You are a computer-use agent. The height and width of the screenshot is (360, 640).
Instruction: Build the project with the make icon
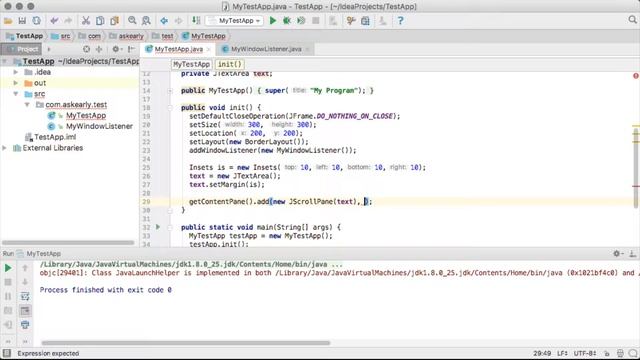click(x=196, y=20)
